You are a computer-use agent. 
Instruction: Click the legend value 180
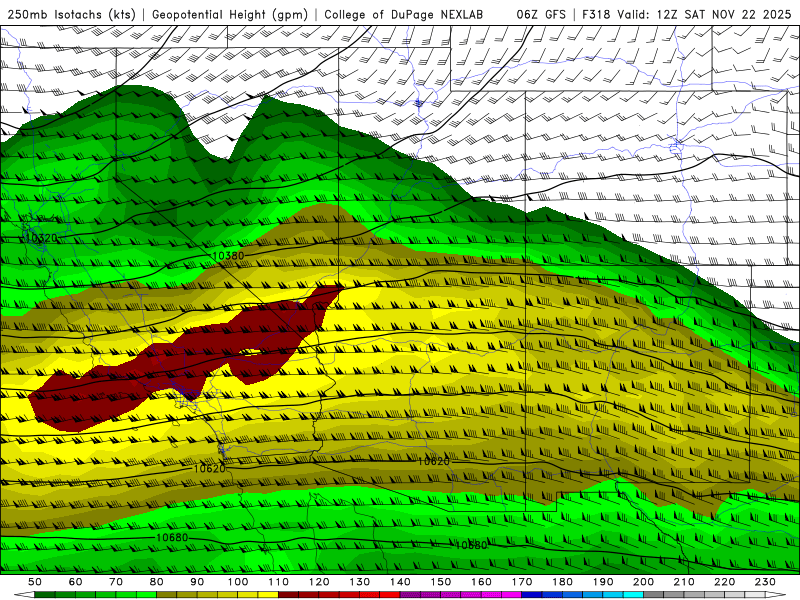562,582
